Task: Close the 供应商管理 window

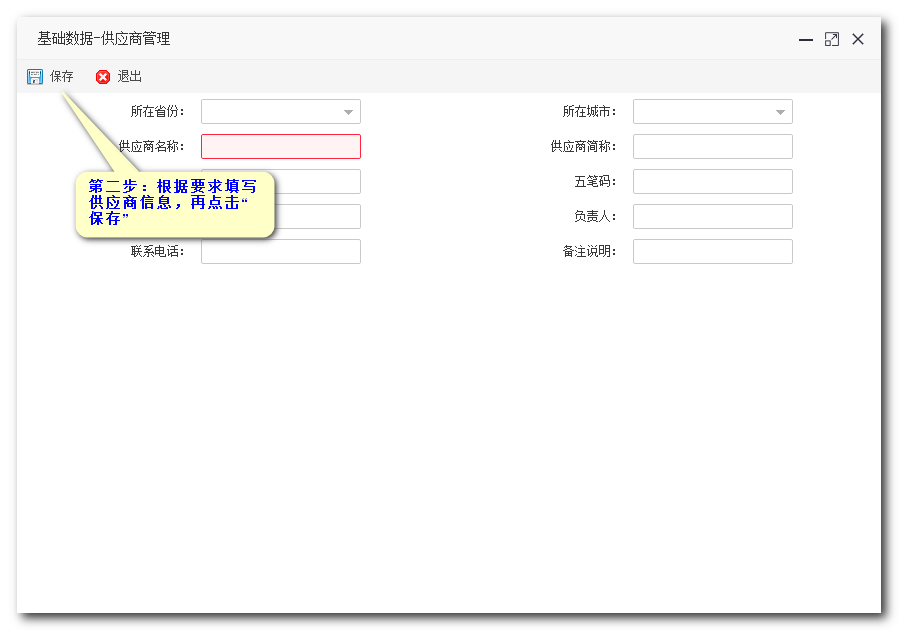Action: click(858, 40)
